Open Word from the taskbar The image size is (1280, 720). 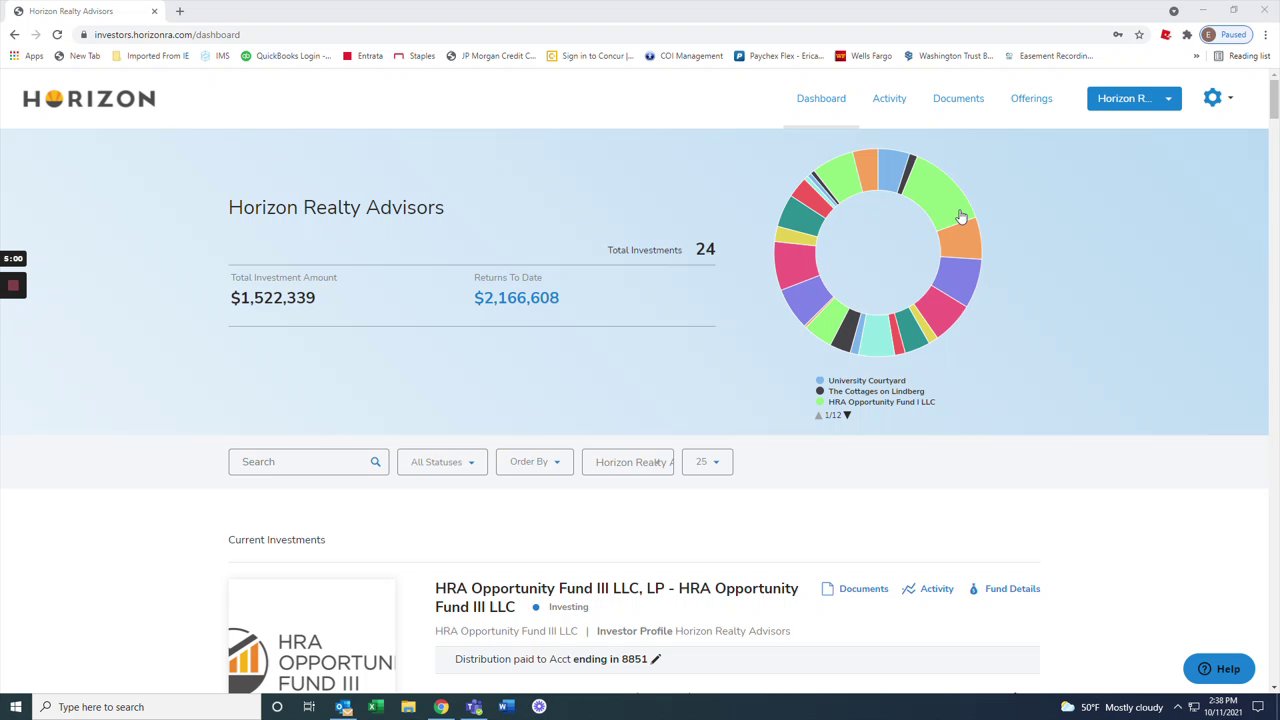tap(506, 707)
